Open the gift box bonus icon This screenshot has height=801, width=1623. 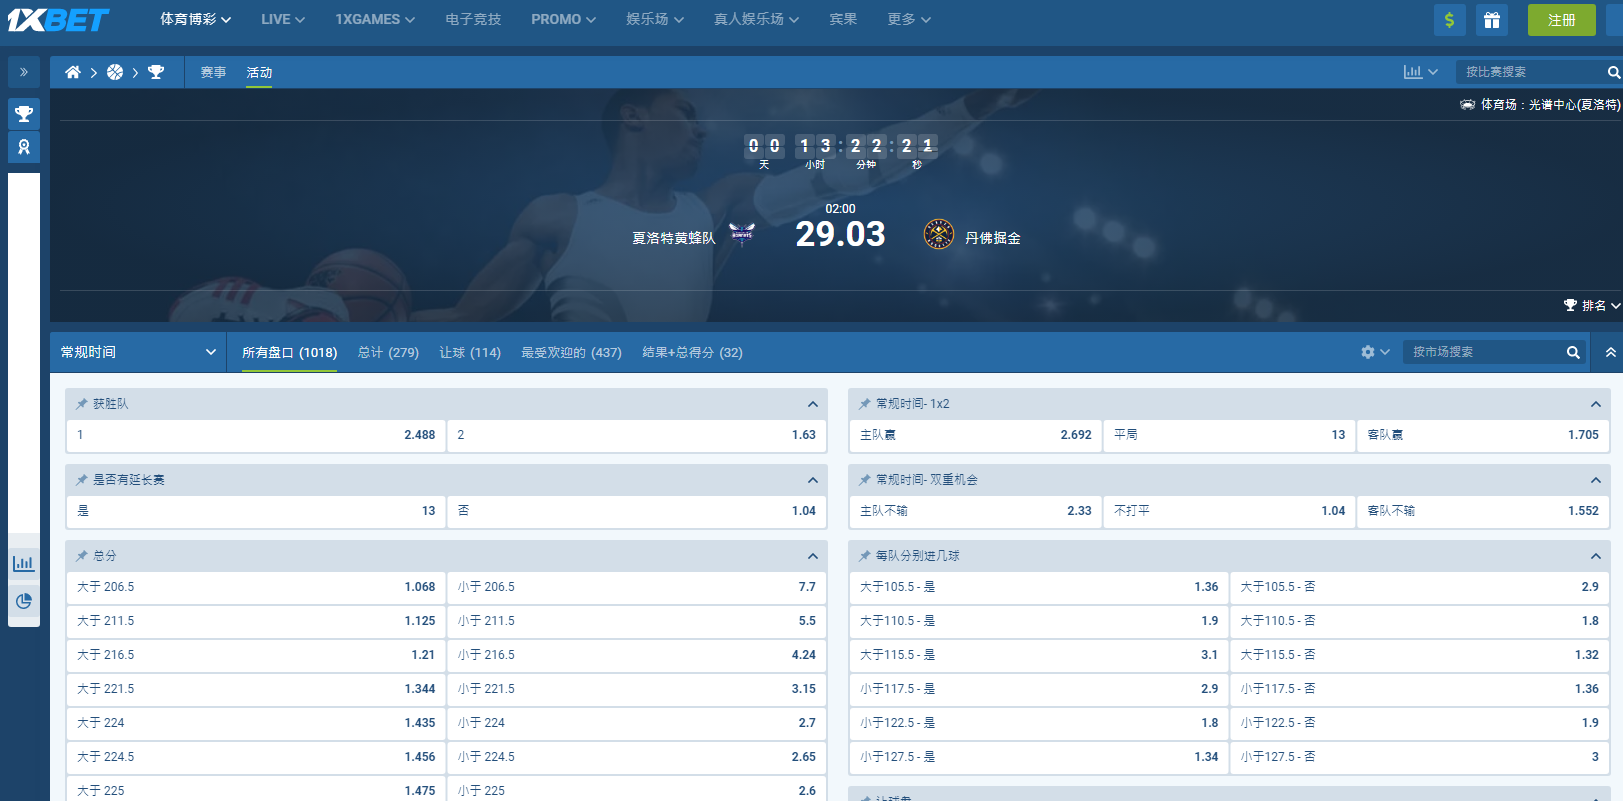click(x=1491, y=20)
